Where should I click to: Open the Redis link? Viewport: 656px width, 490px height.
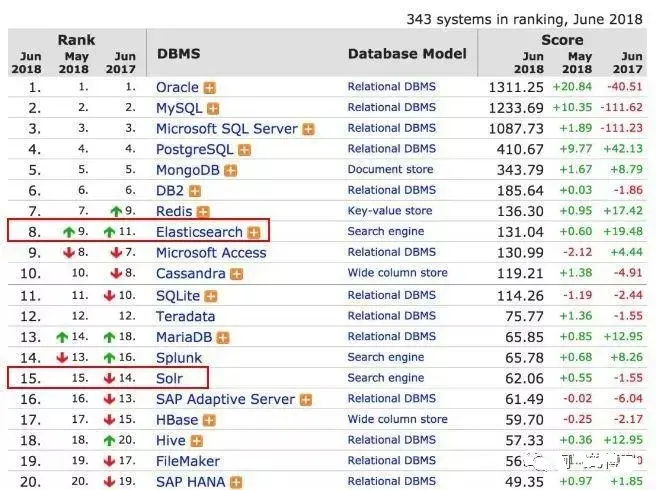click(174, 212)
